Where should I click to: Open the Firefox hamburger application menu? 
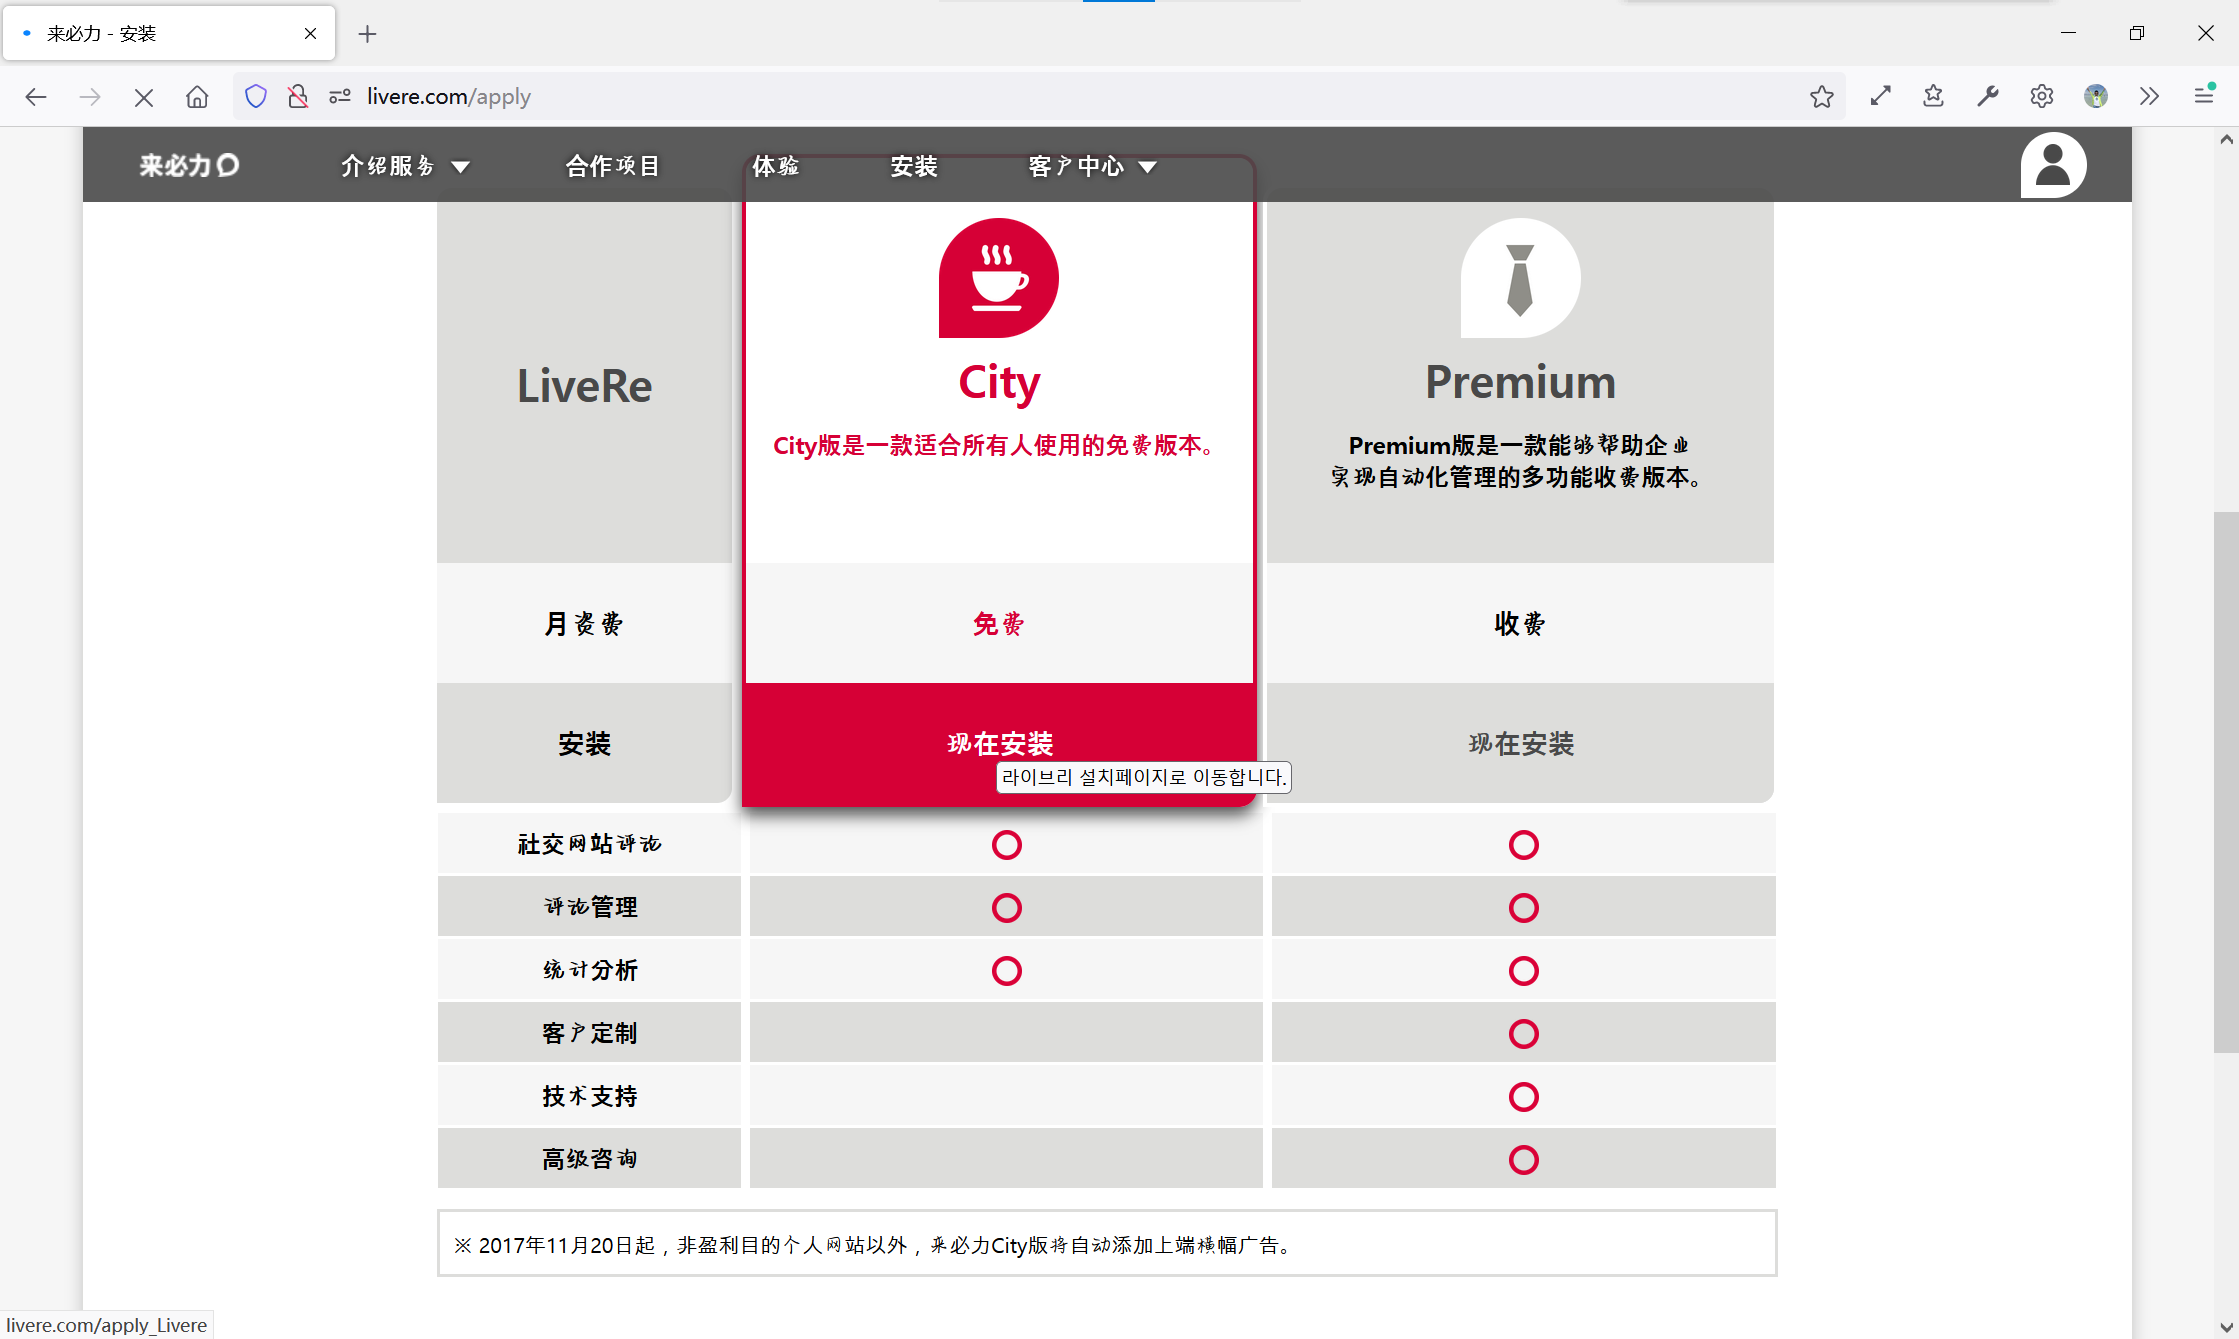2204,97
